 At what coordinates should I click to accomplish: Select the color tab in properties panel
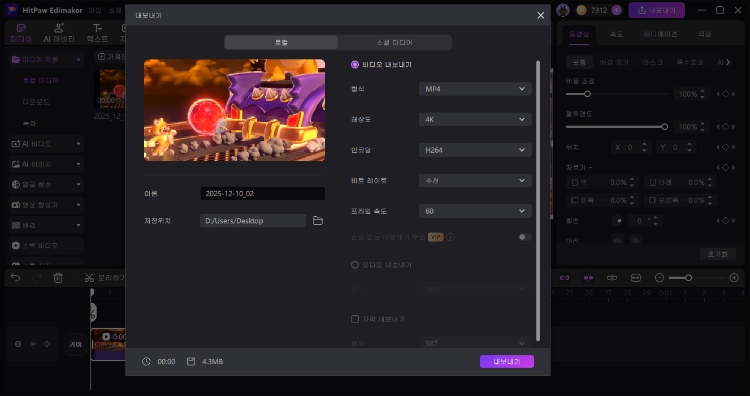click(705, 34)
